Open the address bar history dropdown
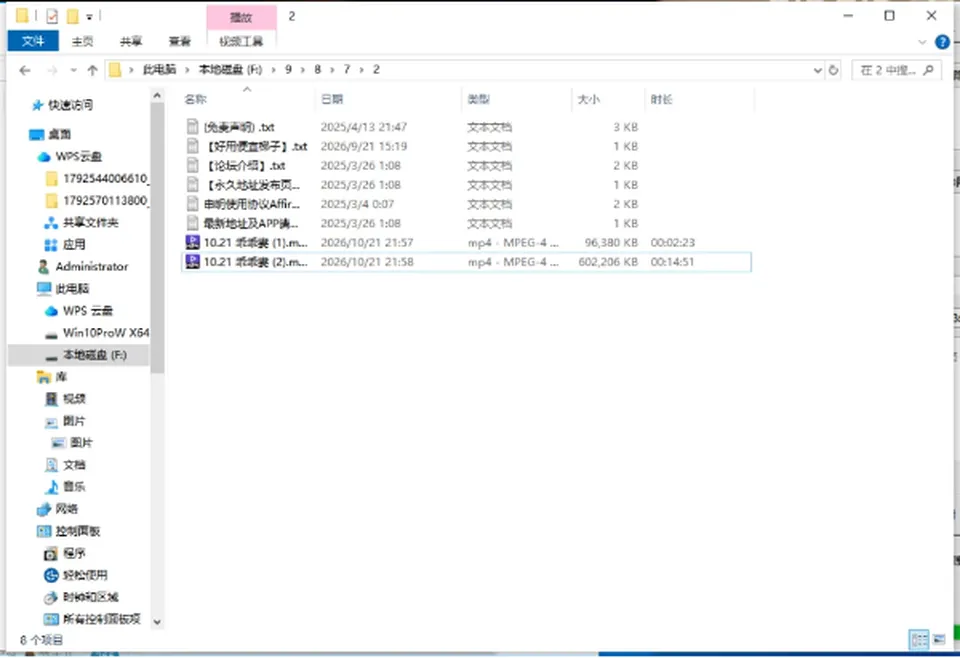Image resolution: width=960 pixels, height=658 pixels. [x=817, y=70]
